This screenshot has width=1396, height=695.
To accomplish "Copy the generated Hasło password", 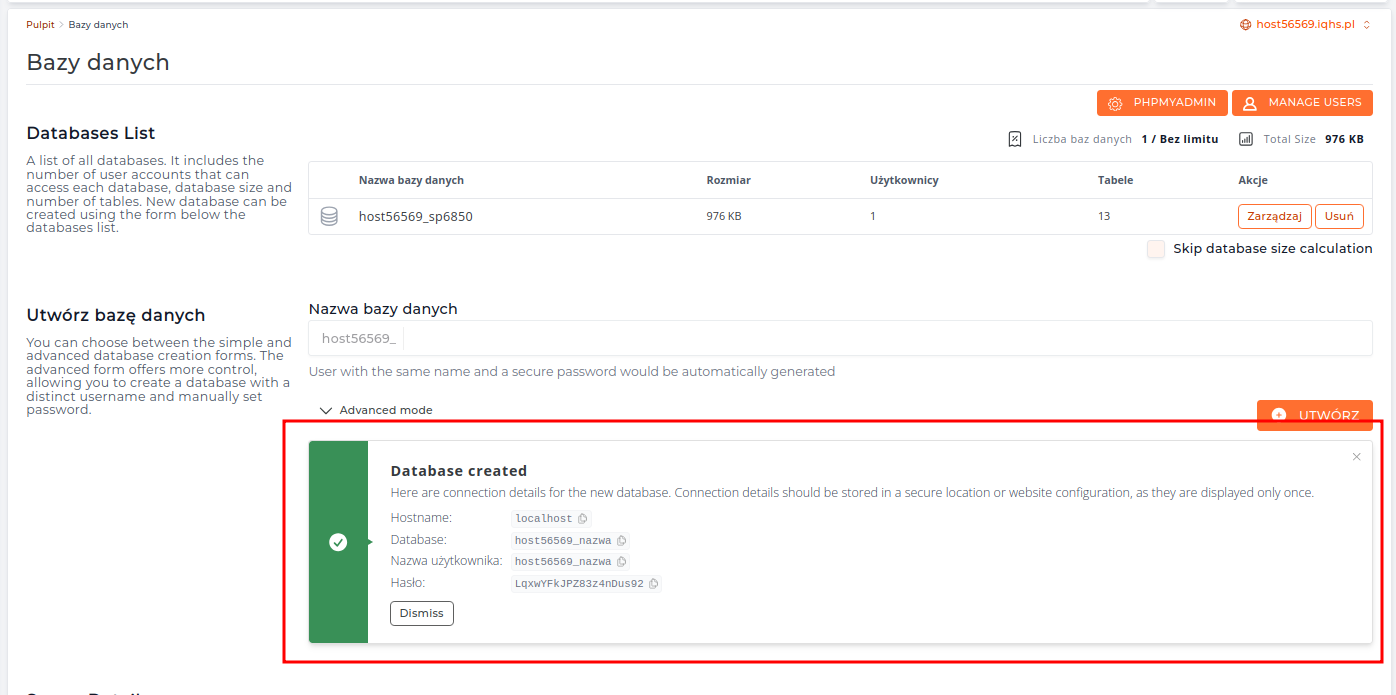I will pos(653,584).
